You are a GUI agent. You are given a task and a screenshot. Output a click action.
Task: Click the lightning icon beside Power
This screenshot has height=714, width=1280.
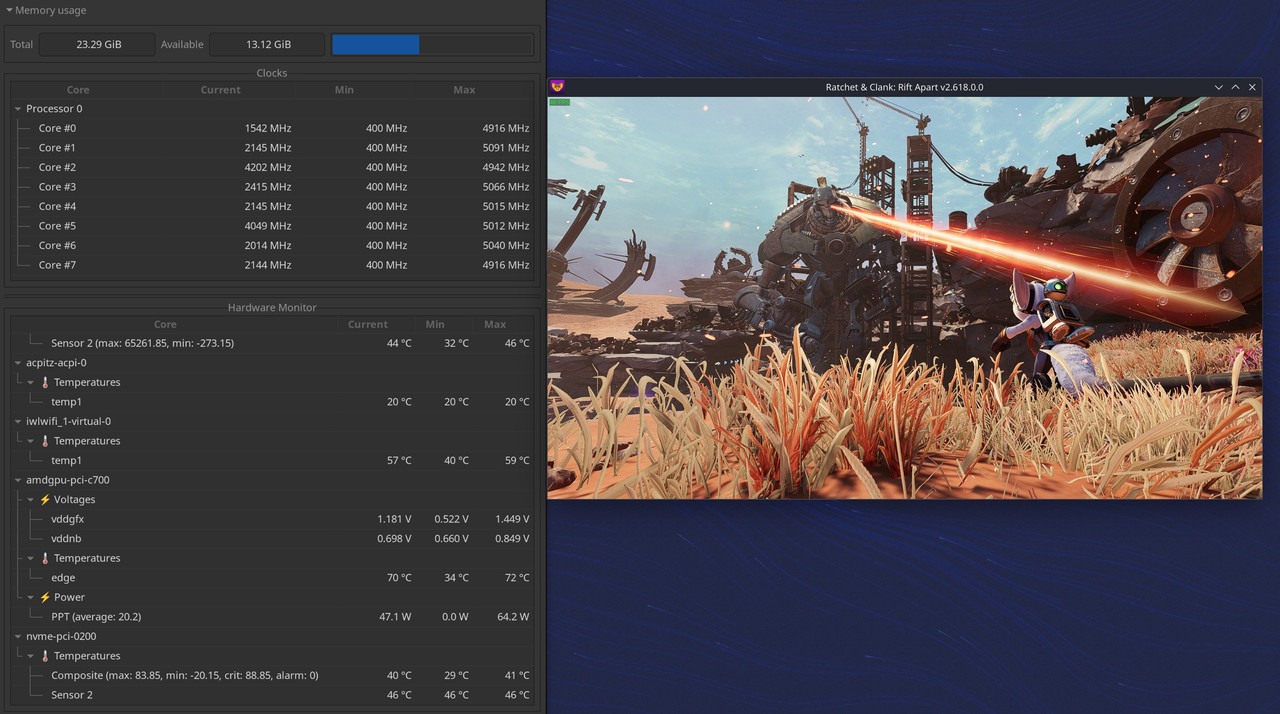tap(45, 597)
